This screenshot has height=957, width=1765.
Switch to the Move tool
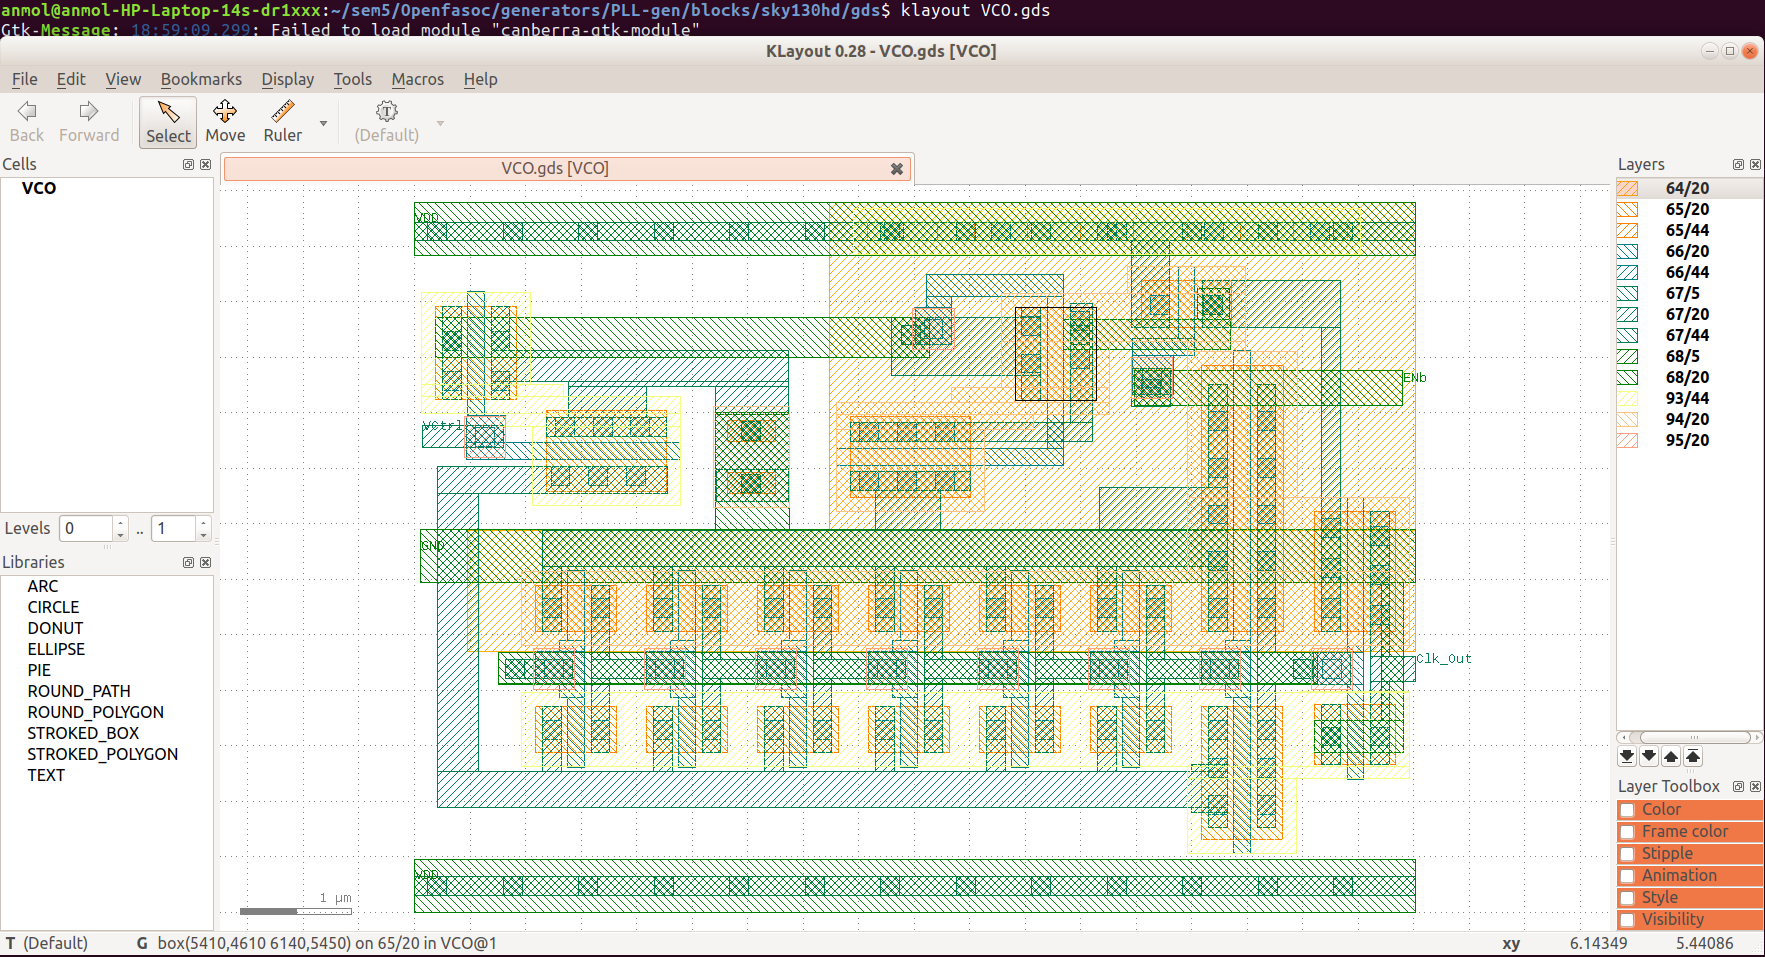coord(224,120)
